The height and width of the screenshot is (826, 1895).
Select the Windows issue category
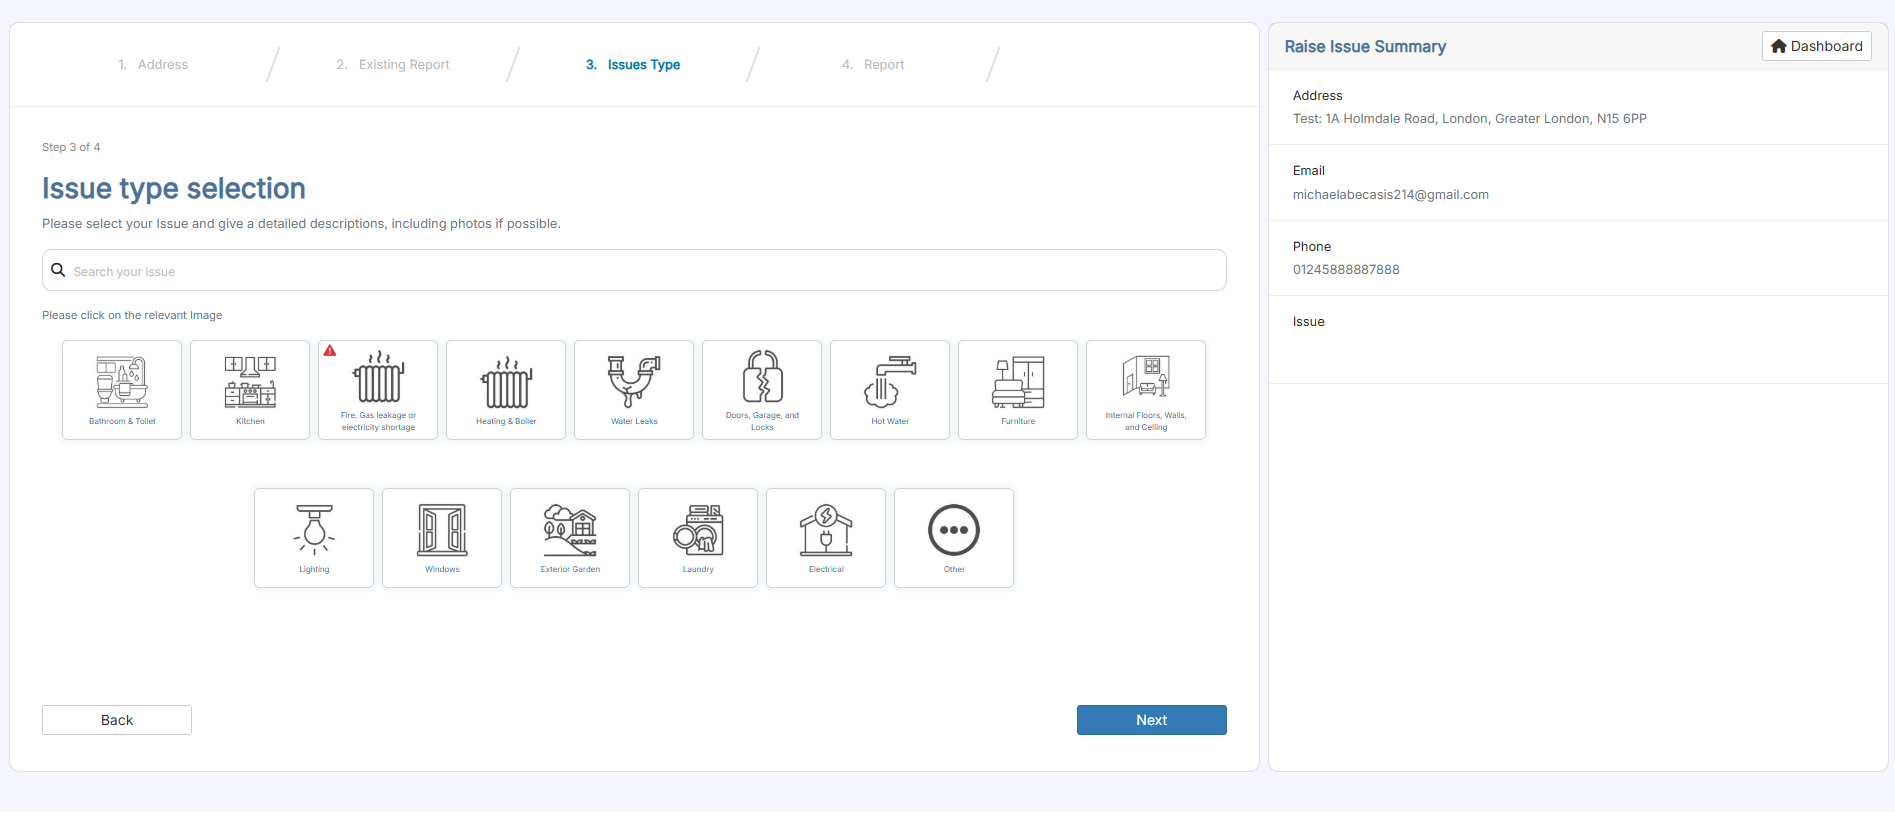pyautogui.click(x=442, y=538)
